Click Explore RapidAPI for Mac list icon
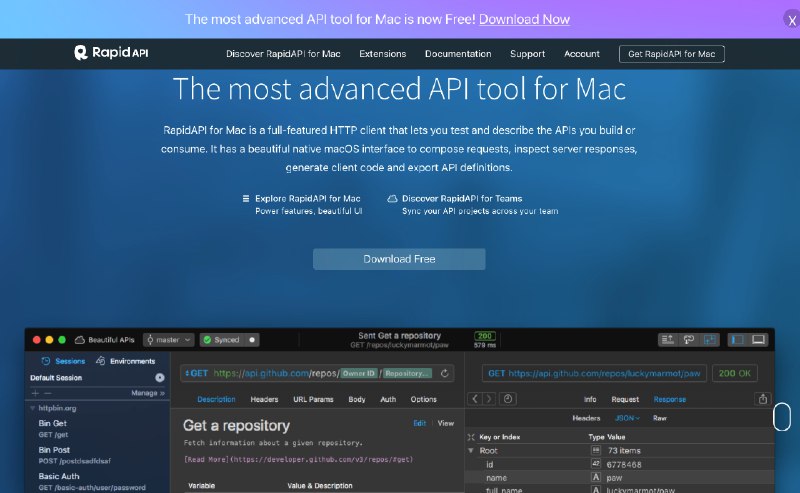This screenshot has width=800, height=493. (247, 199)
